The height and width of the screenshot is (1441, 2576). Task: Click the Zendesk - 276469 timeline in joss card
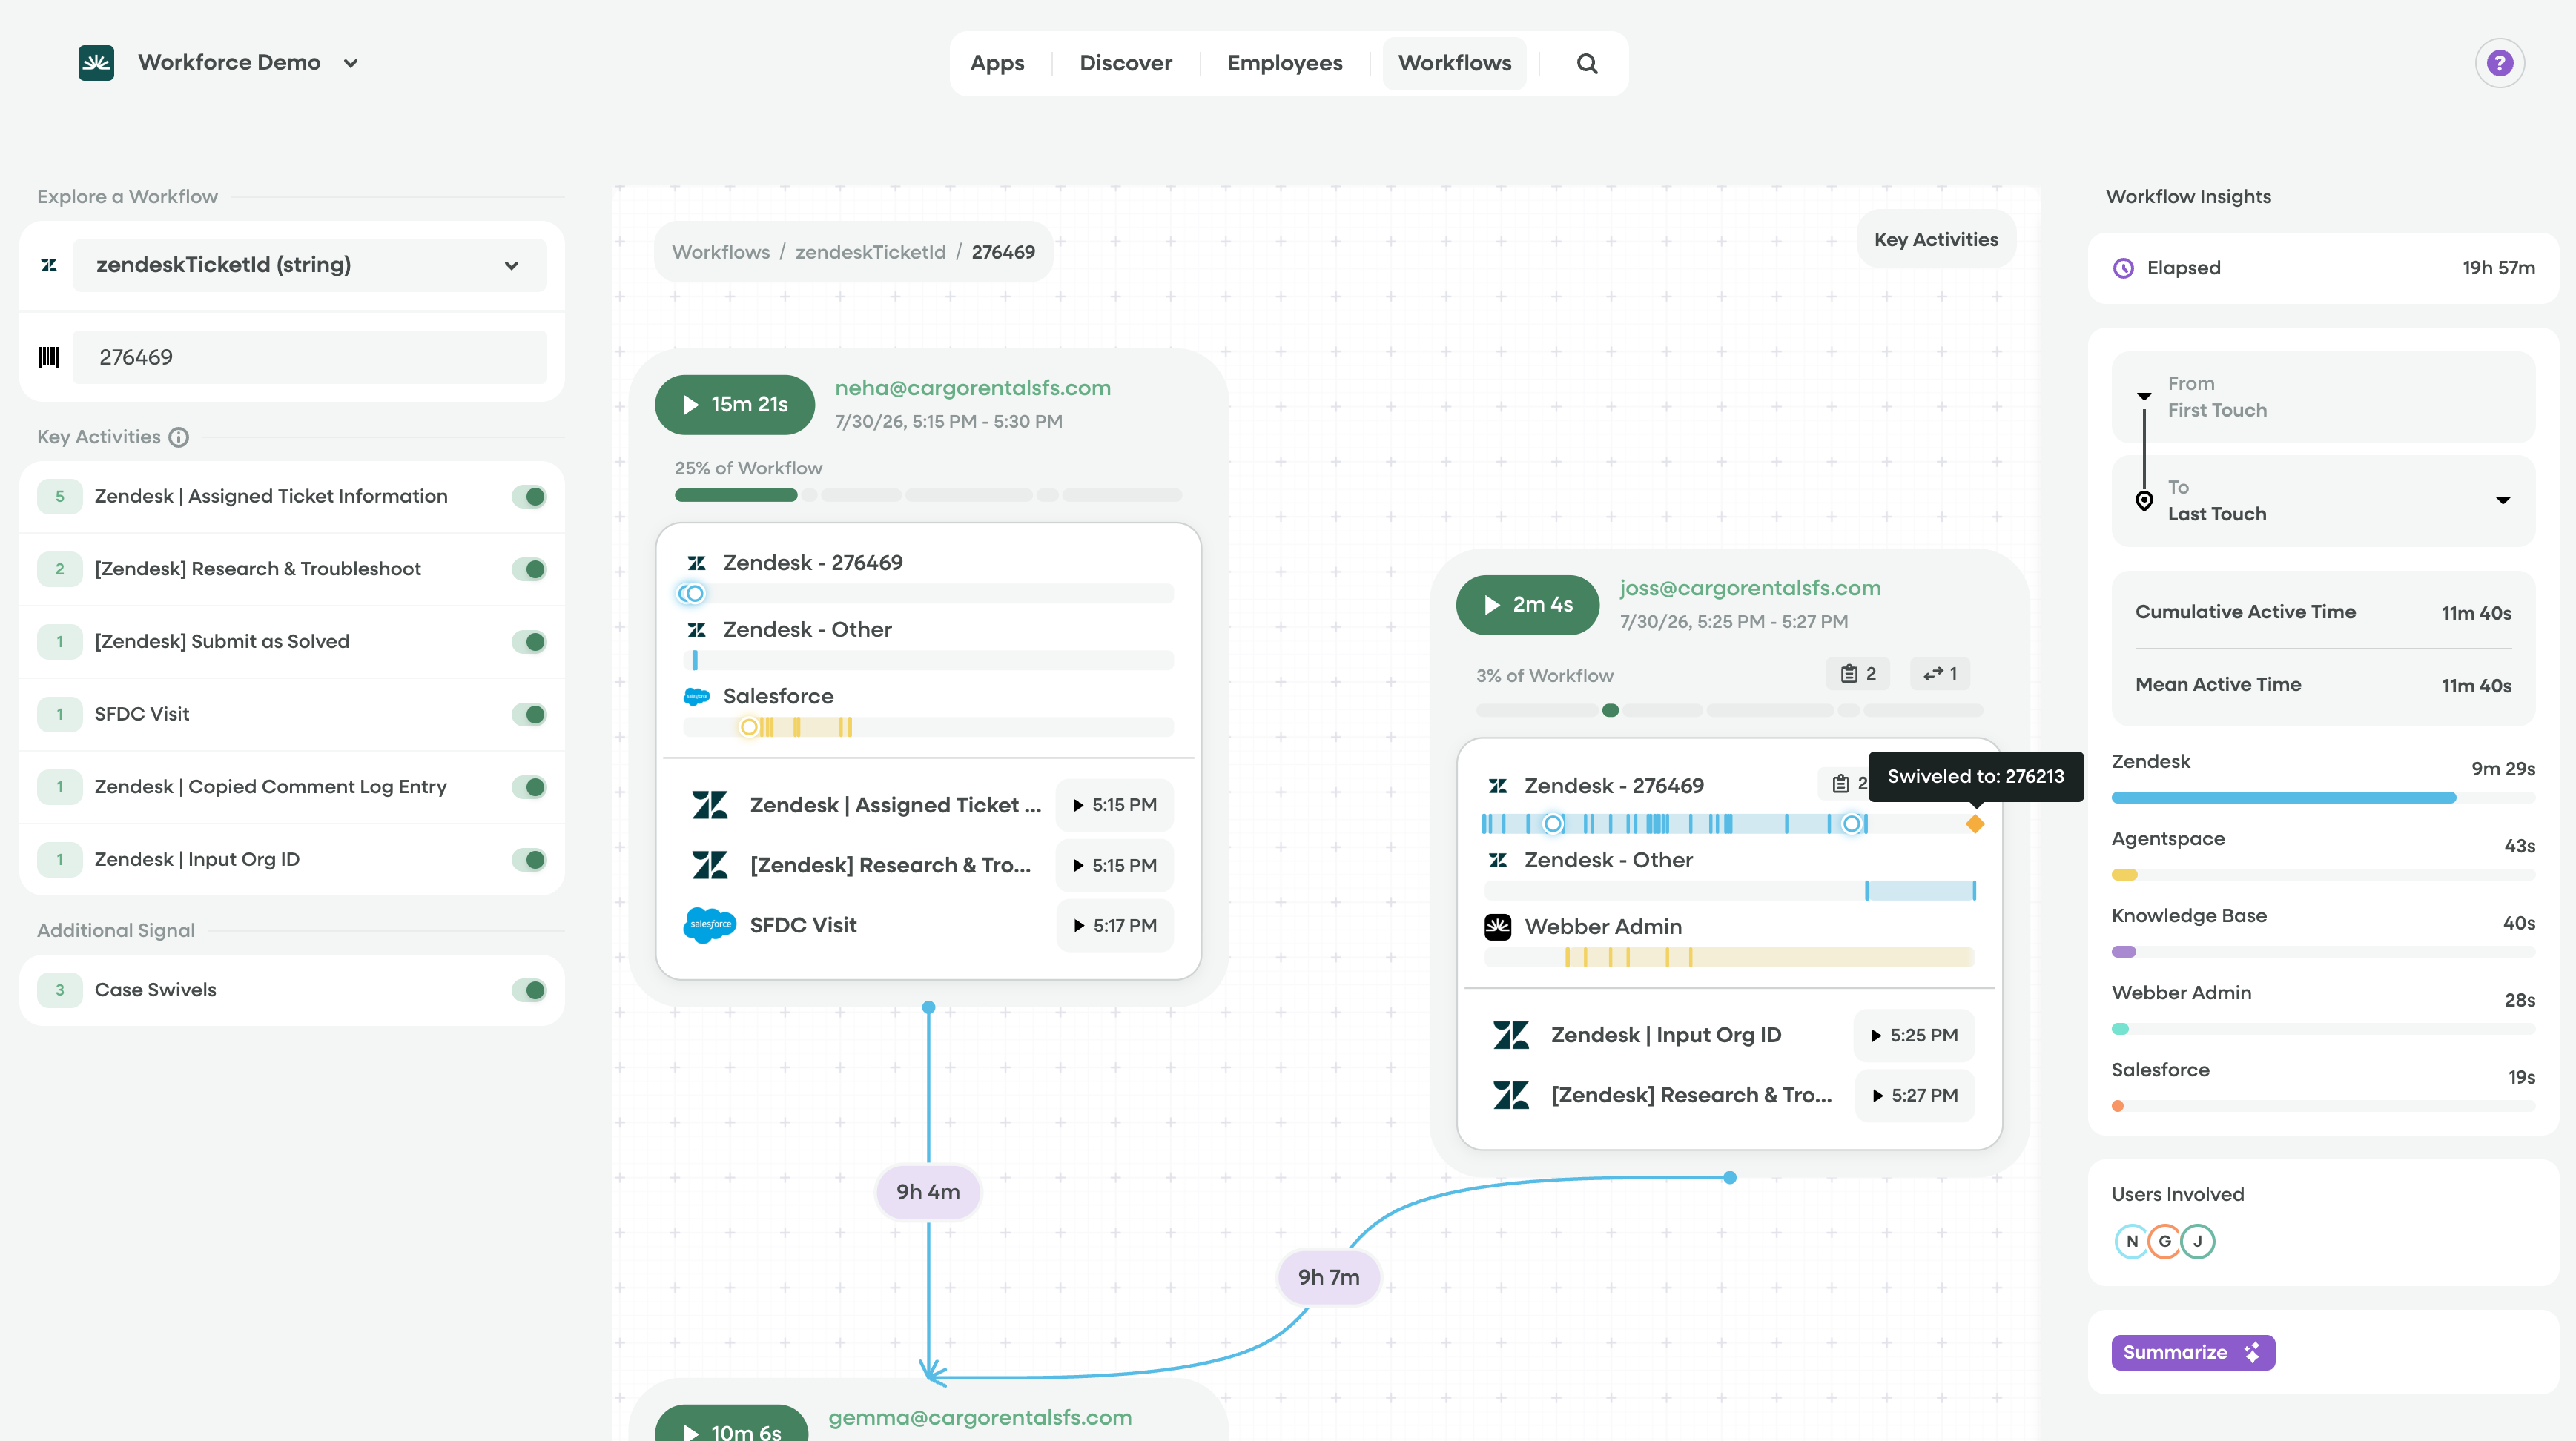click(x=1729, y=824)
